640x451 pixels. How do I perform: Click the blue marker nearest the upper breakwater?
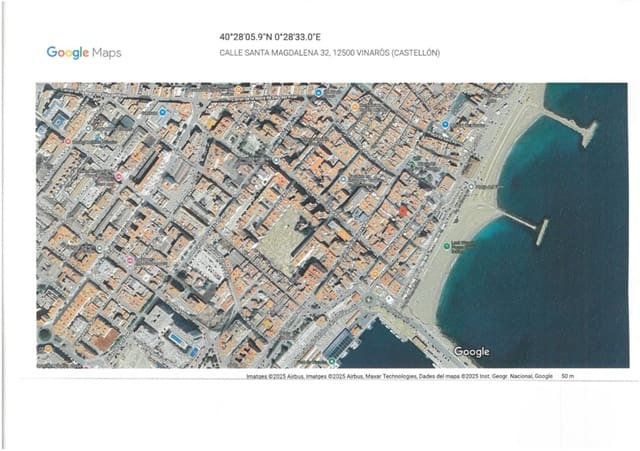coord(445,125)
